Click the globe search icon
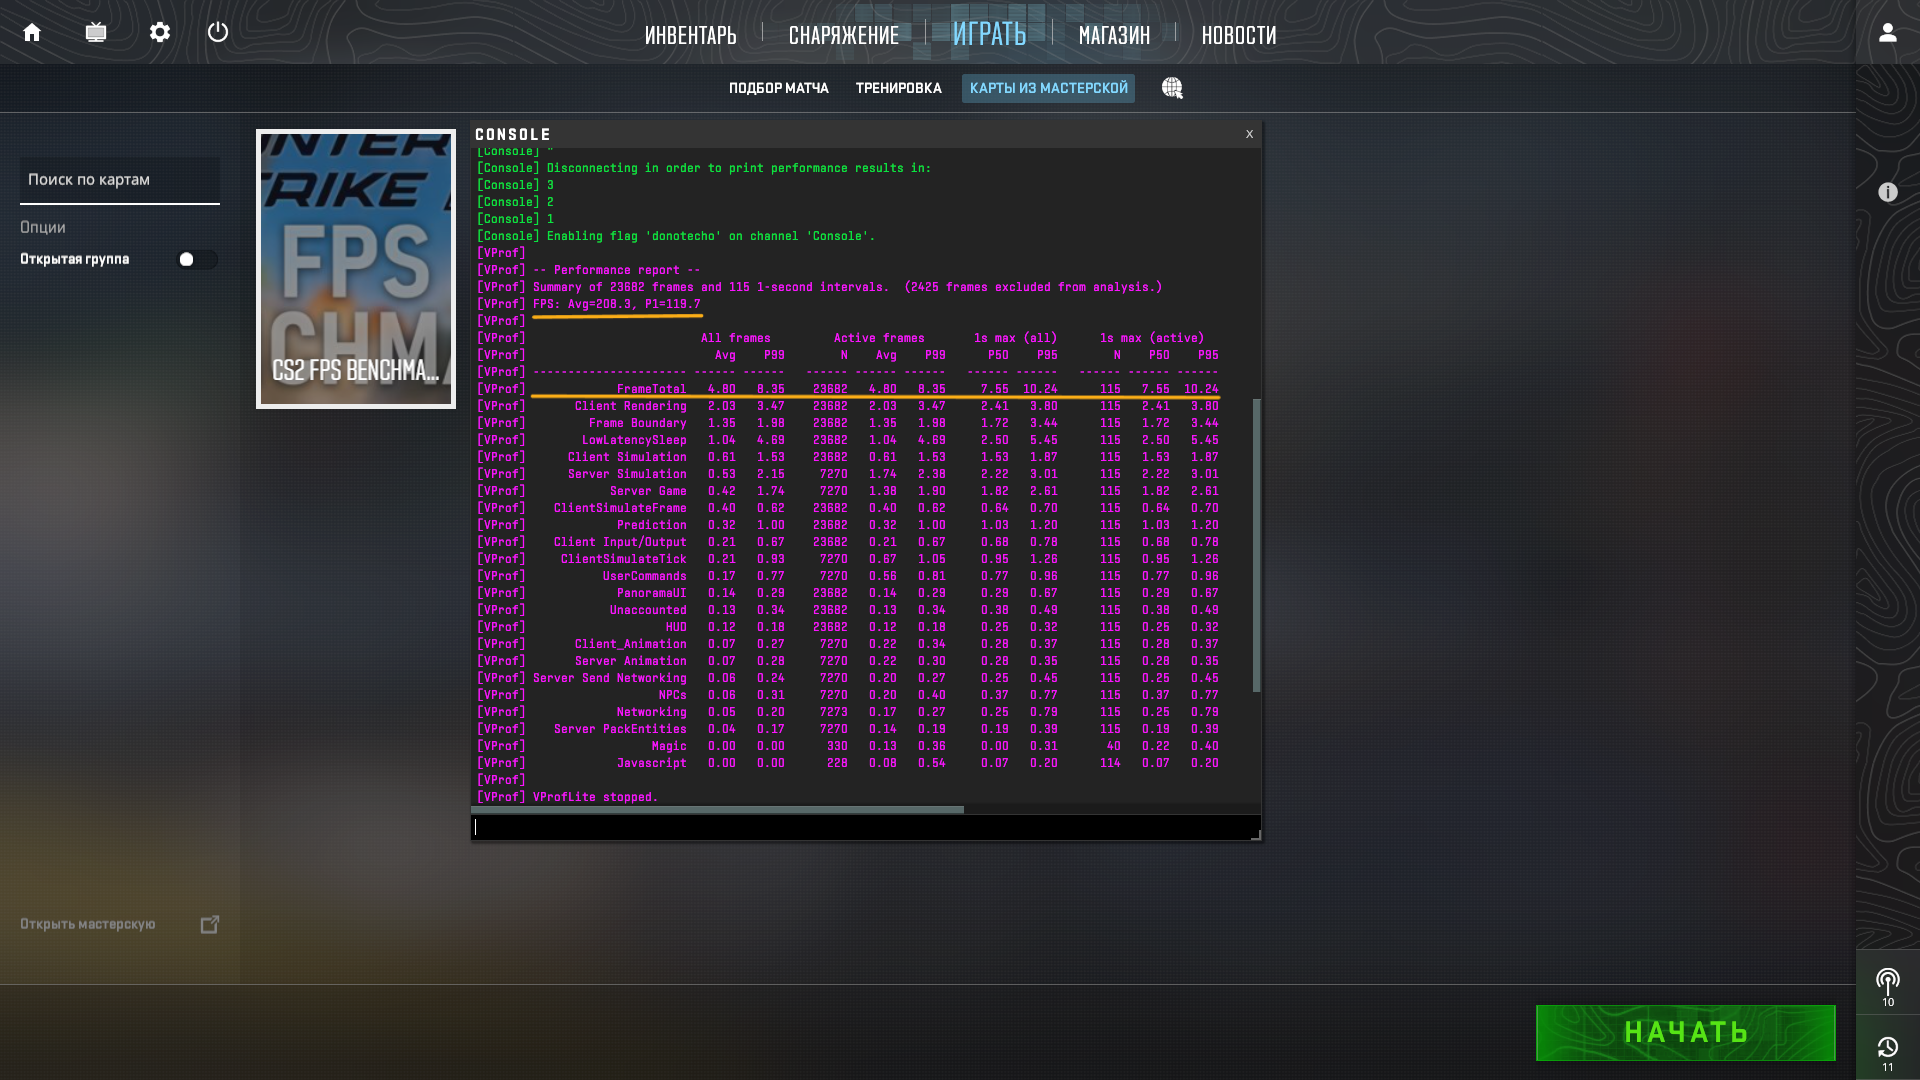Viewport: 1920px width, 1080px height. [1172, 88]
